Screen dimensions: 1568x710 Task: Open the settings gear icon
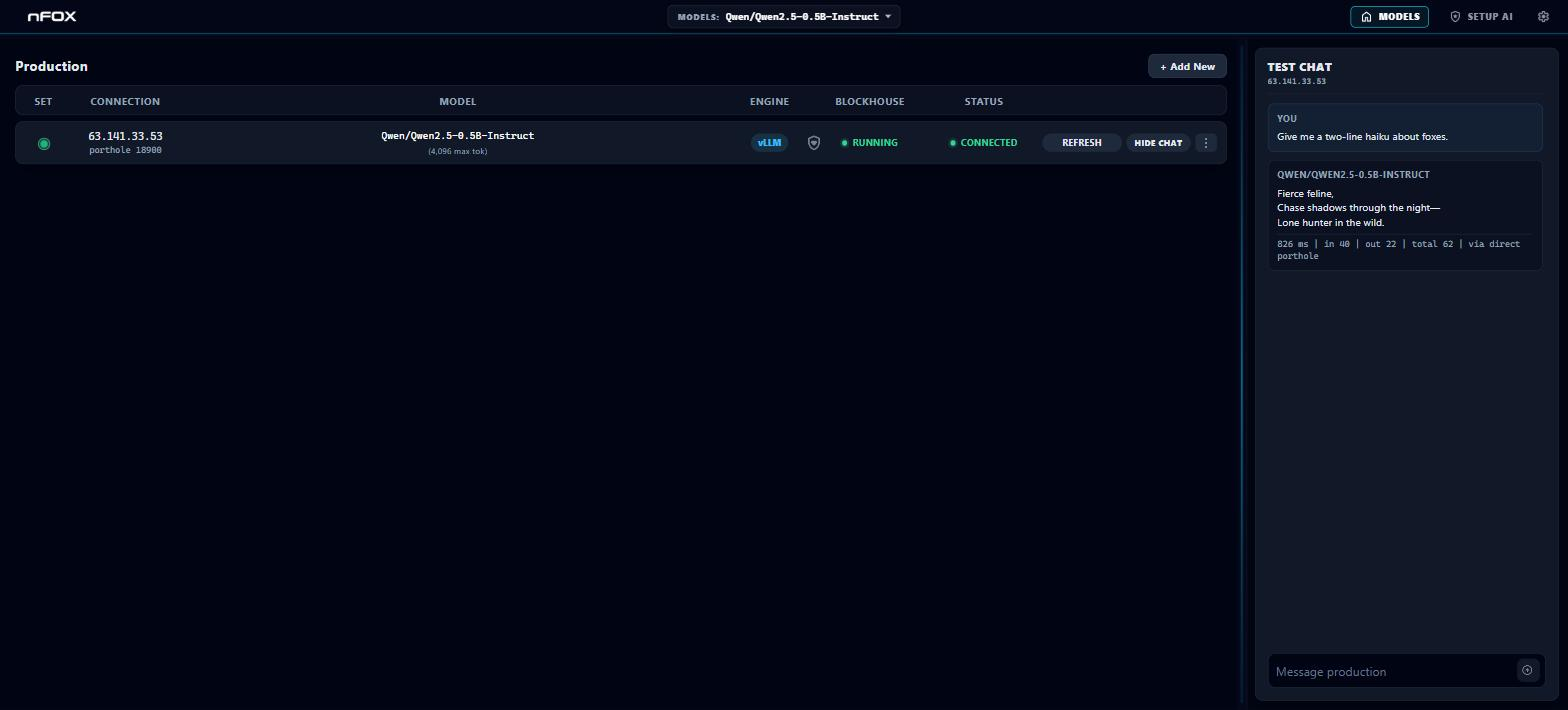pyautogui.click(x=1543, y=17)
